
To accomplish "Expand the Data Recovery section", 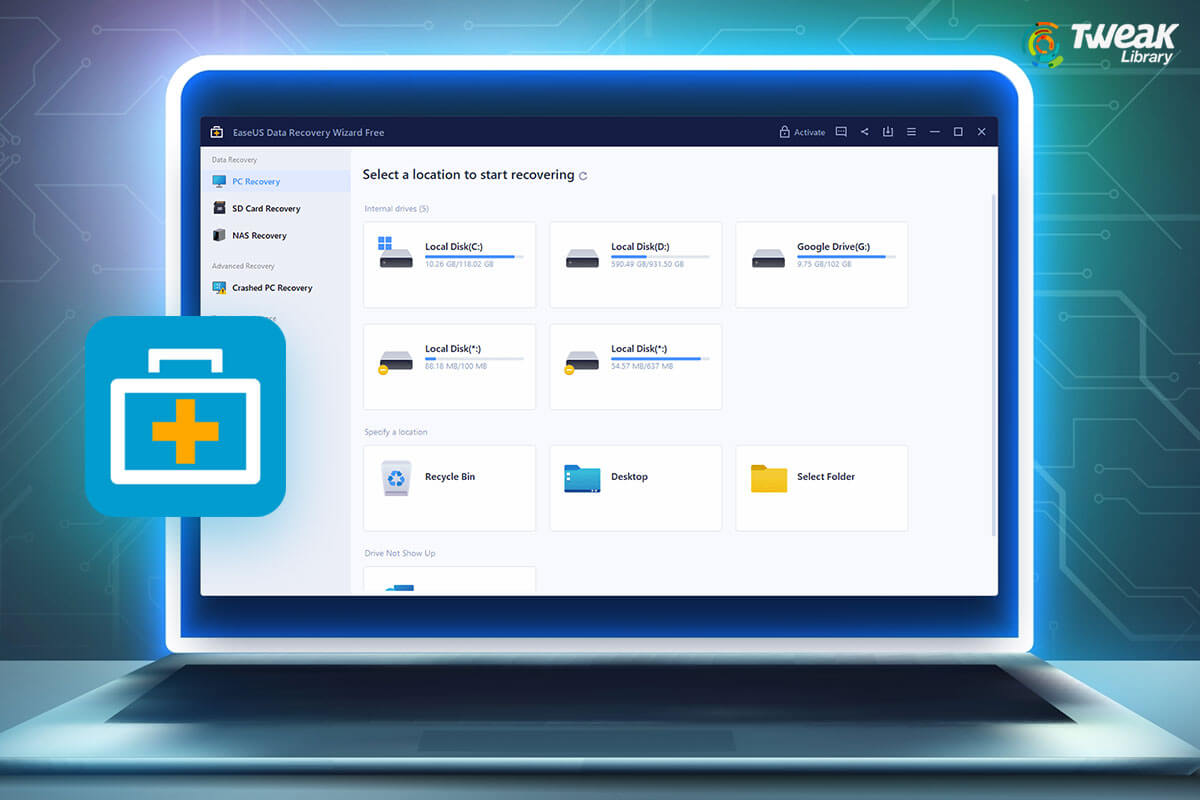I will [233, 159].
